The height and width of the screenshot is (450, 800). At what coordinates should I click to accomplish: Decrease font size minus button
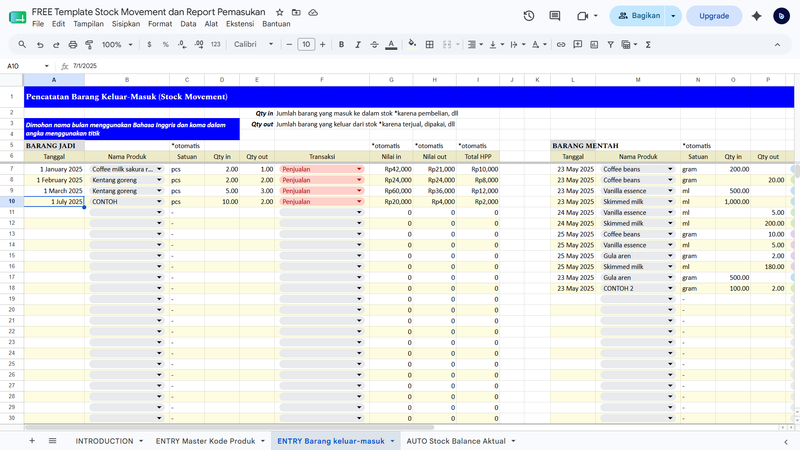pos(289,45)
